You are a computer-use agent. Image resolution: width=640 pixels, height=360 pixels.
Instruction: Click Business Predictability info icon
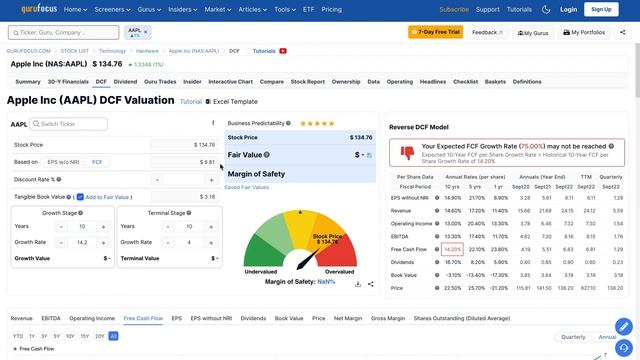[288, 123]
